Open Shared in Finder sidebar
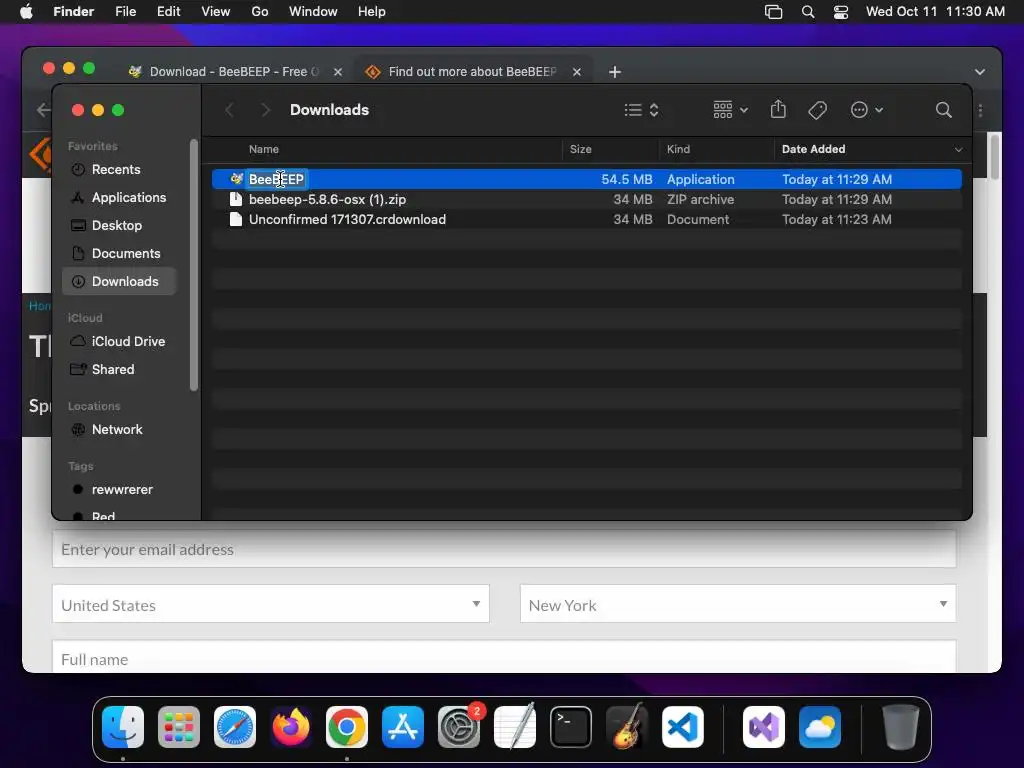Image resolution: width=1024 pixels, height=768 pixels. [120, 370]
